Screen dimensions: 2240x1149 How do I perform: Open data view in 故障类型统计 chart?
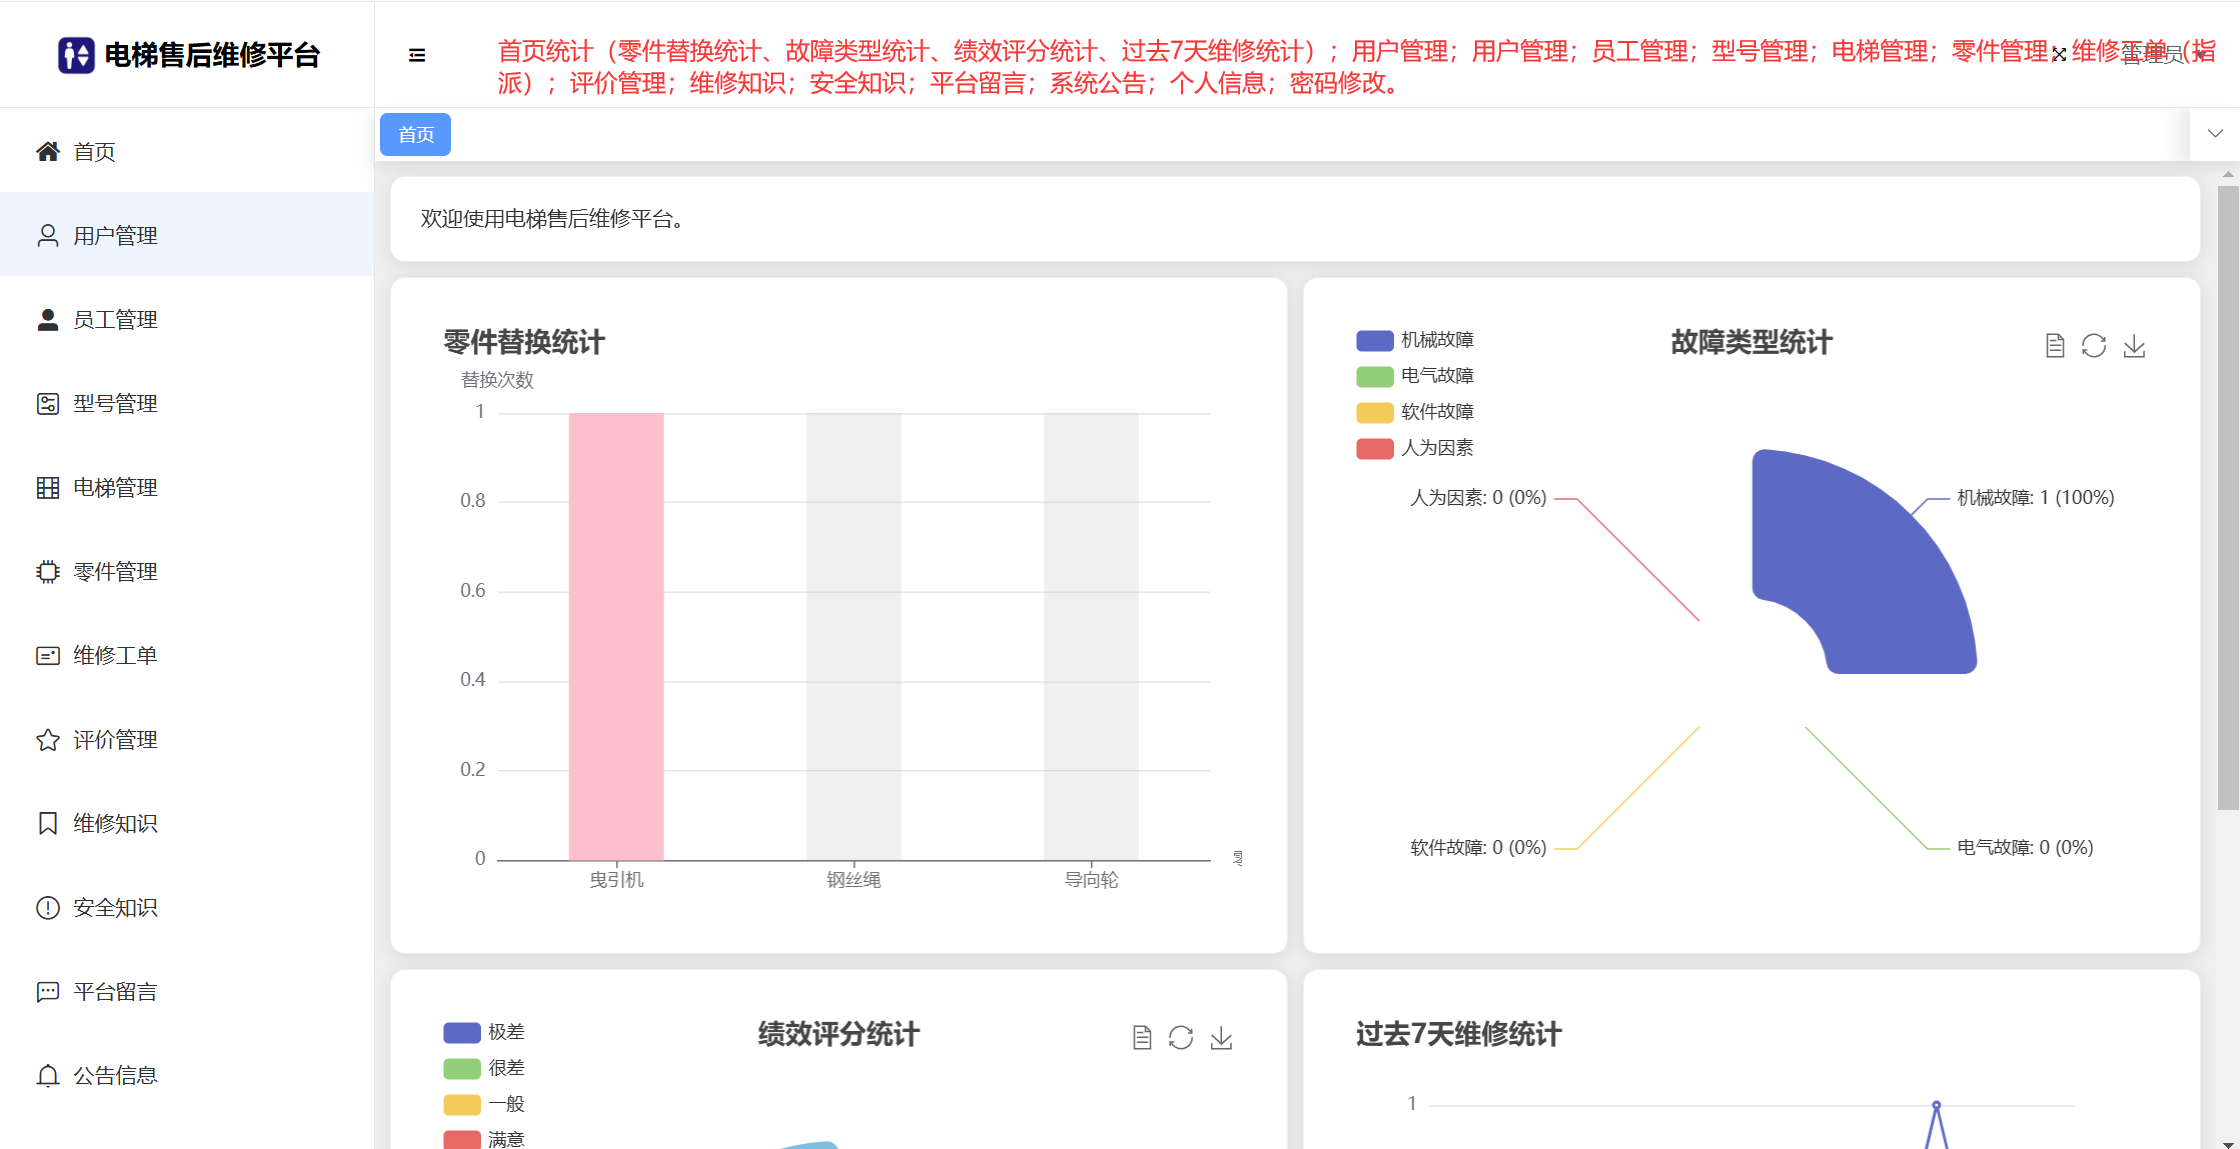(2055, 346)
